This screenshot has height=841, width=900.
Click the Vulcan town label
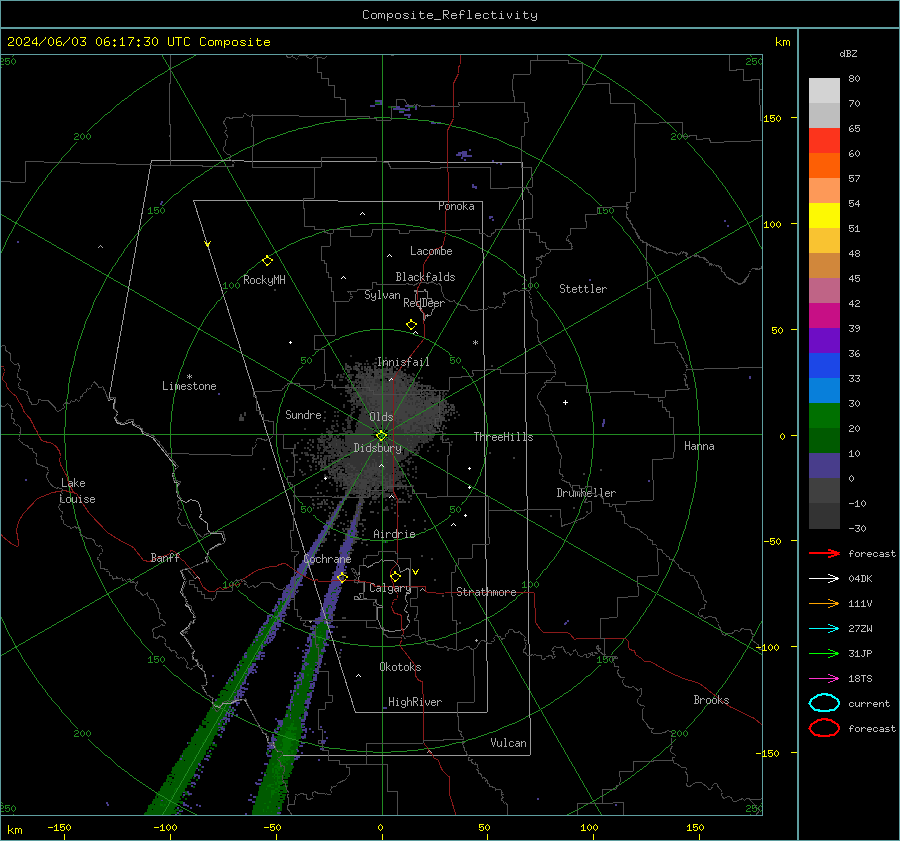click(508, 743)
